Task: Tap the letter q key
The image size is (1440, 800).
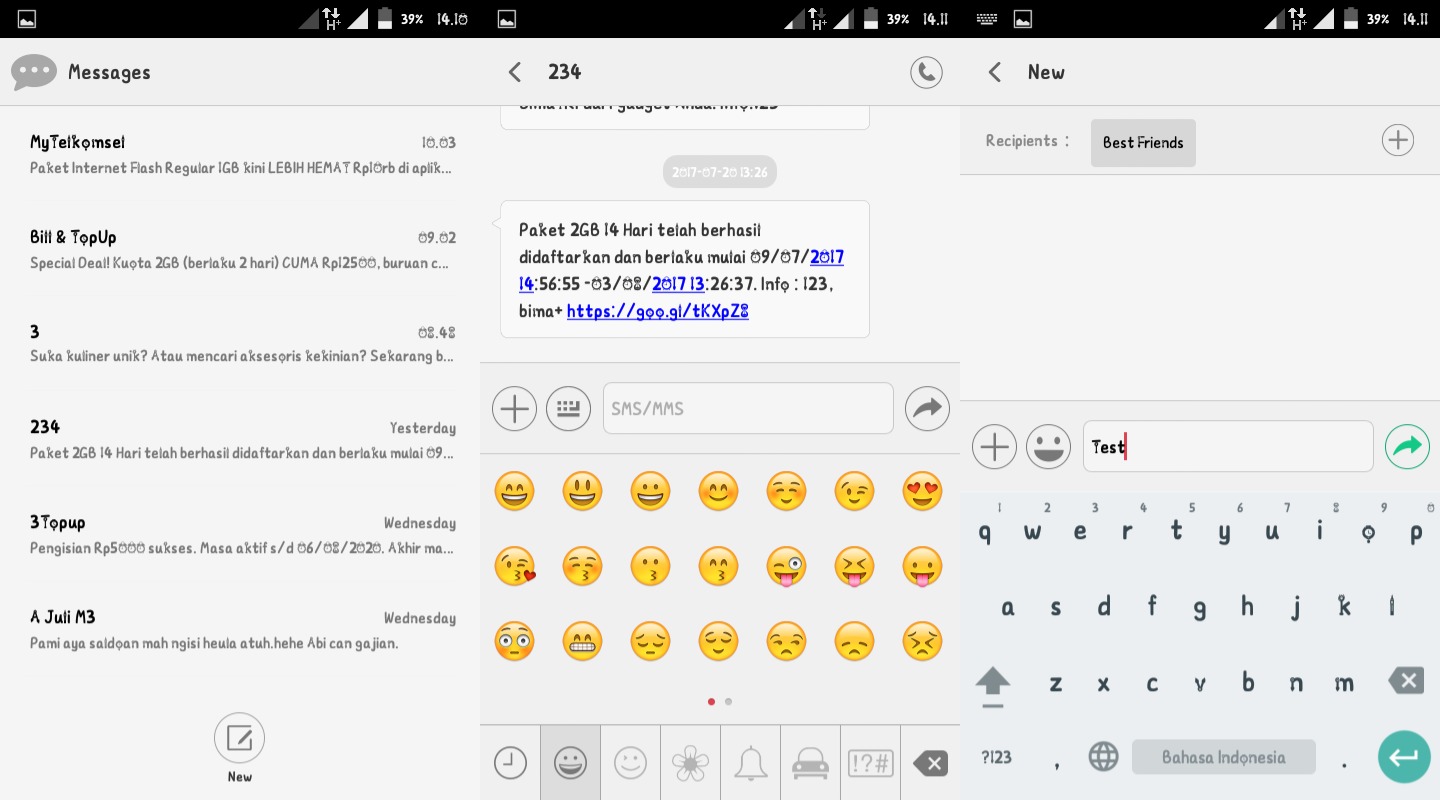Action: point(985,532)
